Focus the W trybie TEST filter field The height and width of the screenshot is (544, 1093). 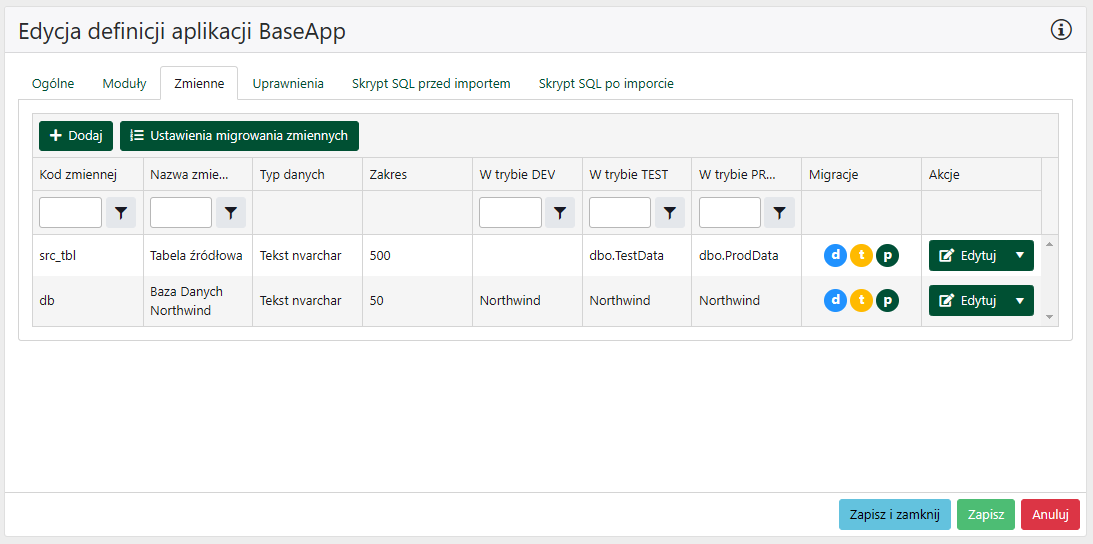coord(620,213)
